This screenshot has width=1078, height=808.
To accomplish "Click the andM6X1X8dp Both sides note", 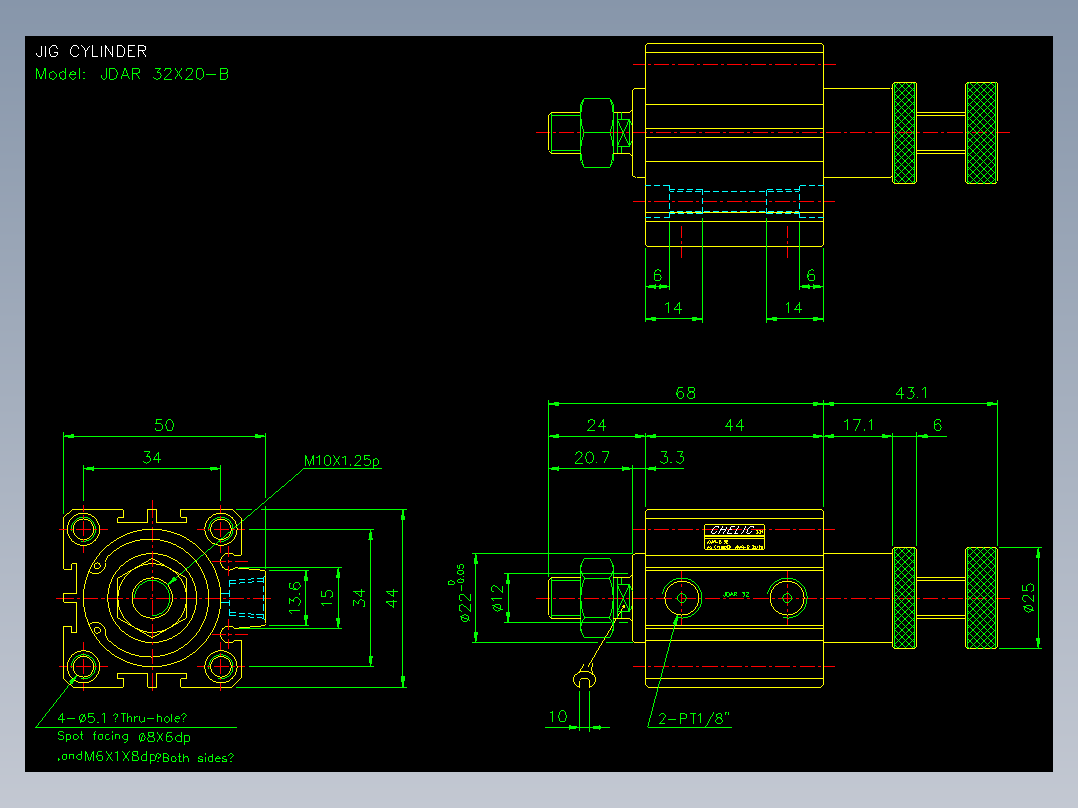I will tap(145, 757).
